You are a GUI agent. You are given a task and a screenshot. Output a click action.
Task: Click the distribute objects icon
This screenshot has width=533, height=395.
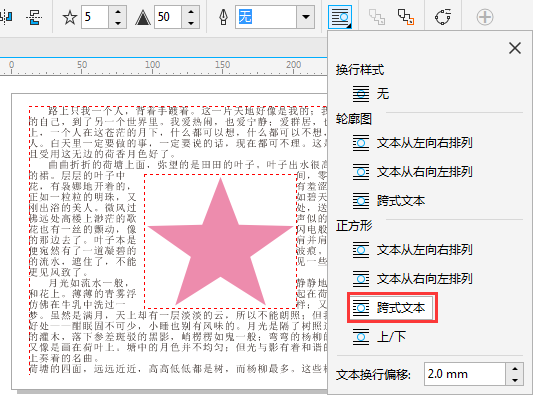click(x=34, y=17)
